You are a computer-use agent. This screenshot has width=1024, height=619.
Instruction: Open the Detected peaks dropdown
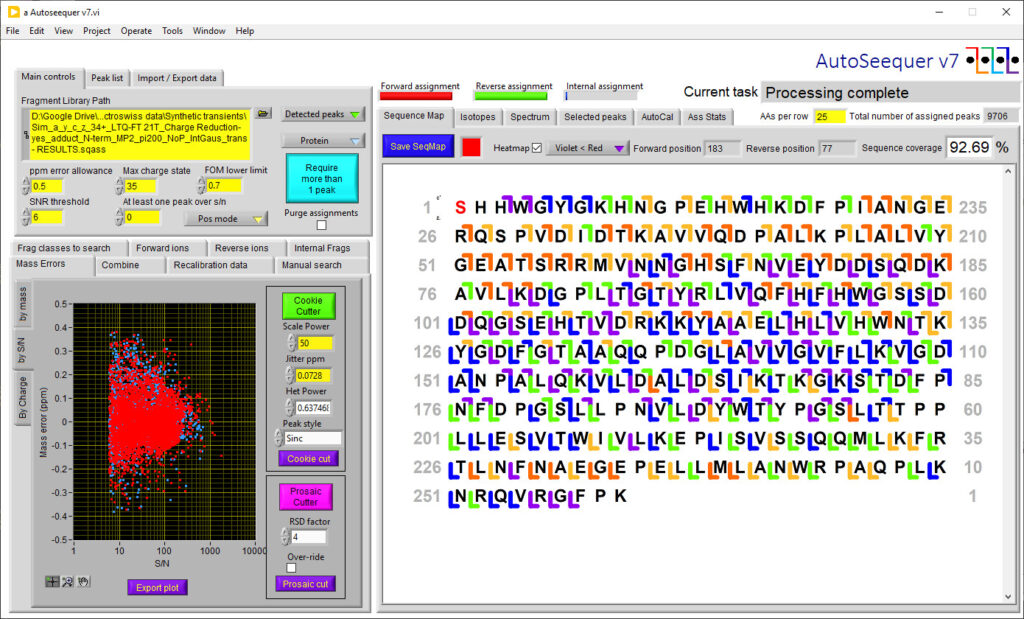pyautogui.click(x=323, y=114)
